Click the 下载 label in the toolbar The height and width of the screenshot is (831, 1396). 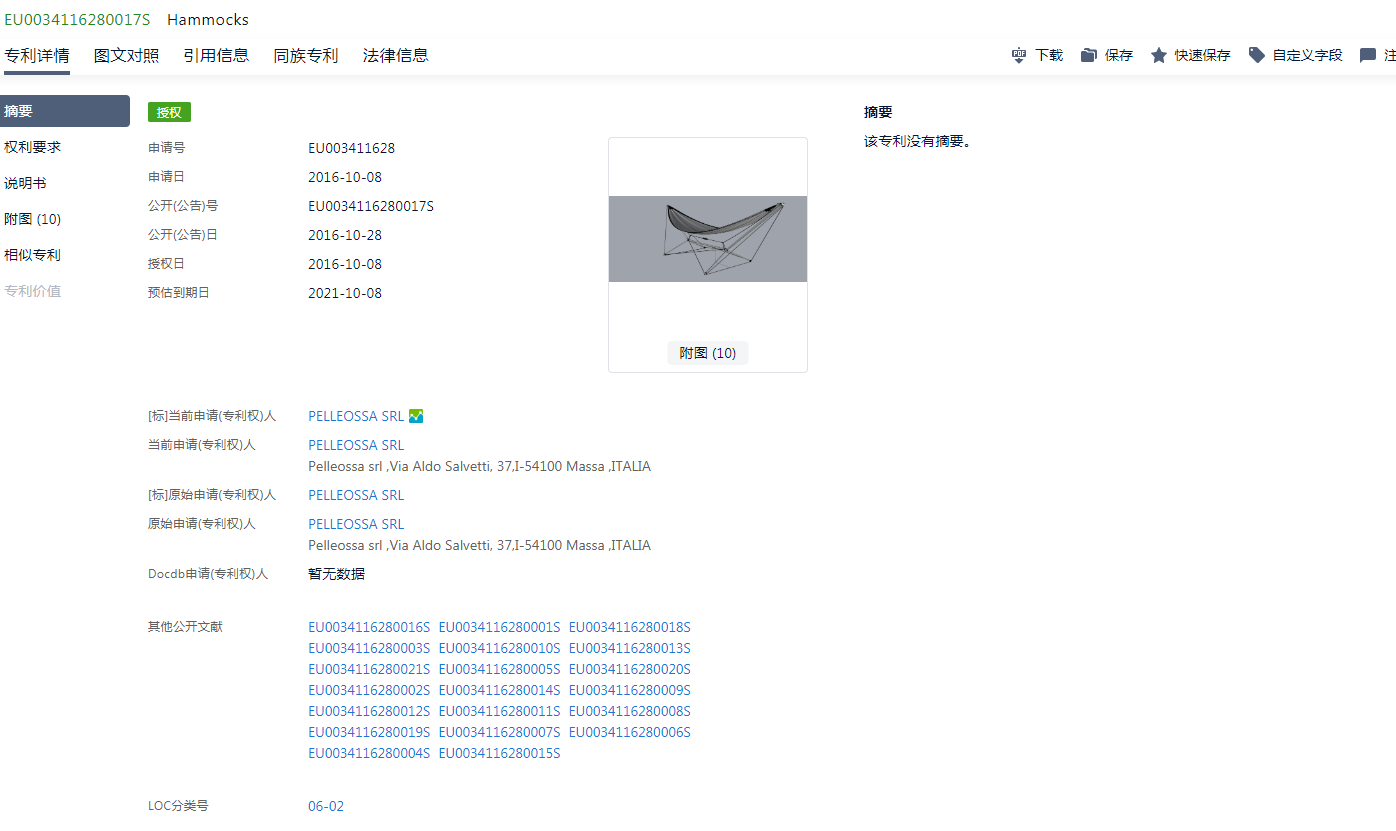[1049, 55]
